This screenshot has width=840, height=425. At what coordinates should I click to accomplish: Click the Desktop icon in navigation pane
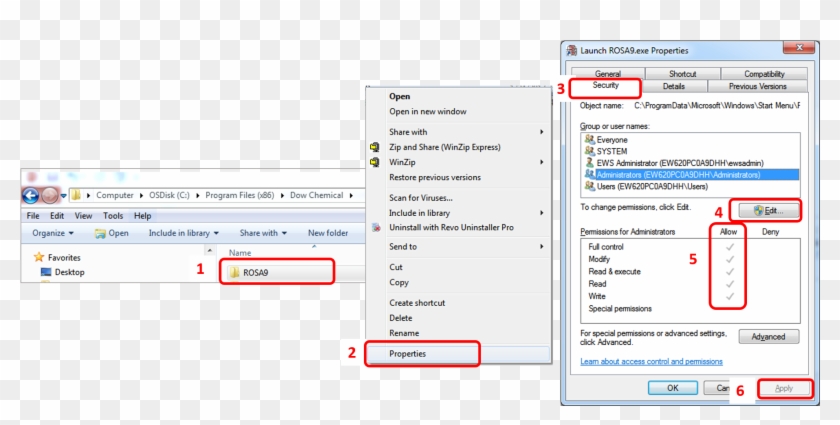(x=46, y=272)
